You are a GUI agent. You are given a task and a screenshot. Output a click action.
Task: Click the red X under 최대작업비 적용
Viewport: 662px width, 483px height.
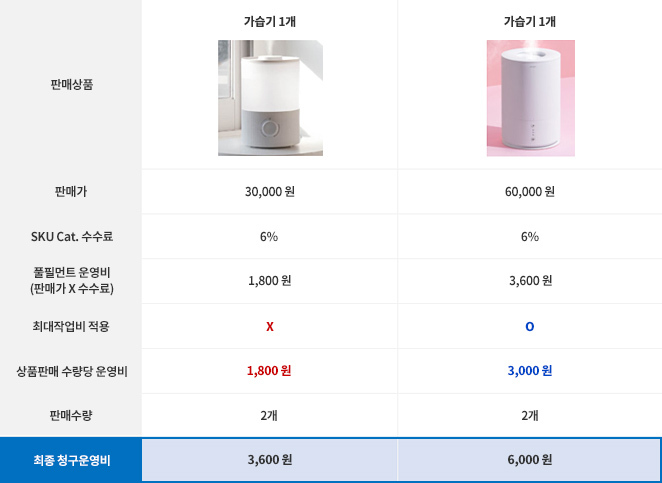click(270, 326)
